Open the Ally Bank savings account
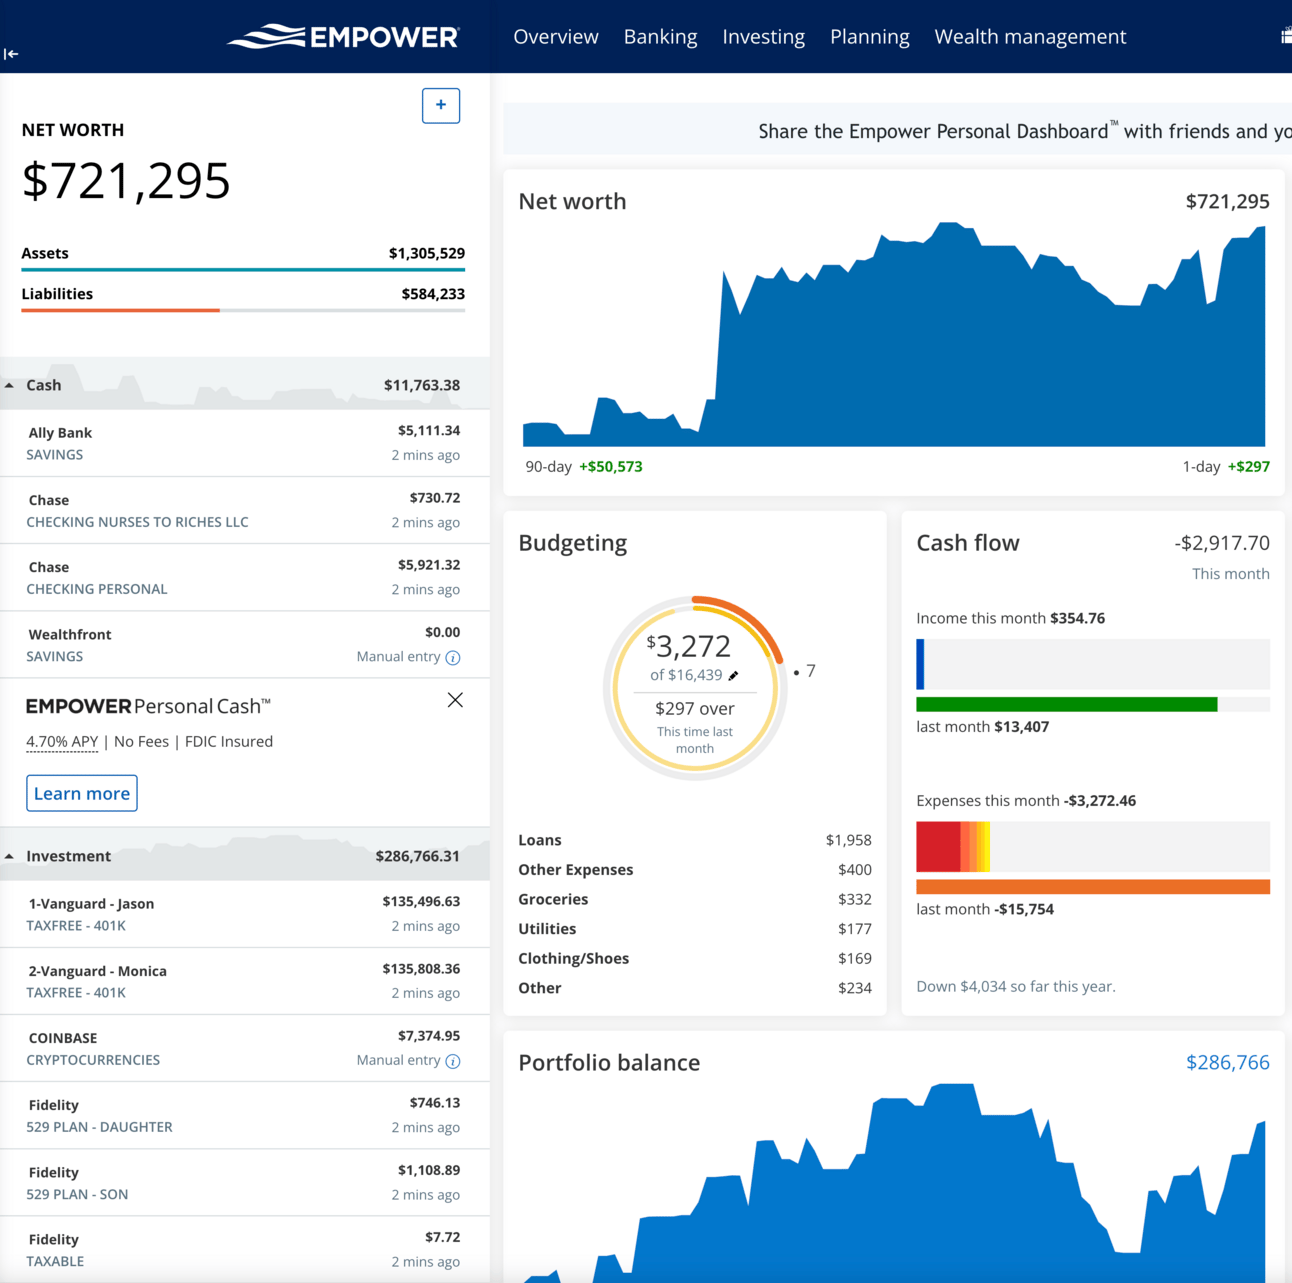The width and height of the screenshot is (1292, 1283). pos(245,443)
